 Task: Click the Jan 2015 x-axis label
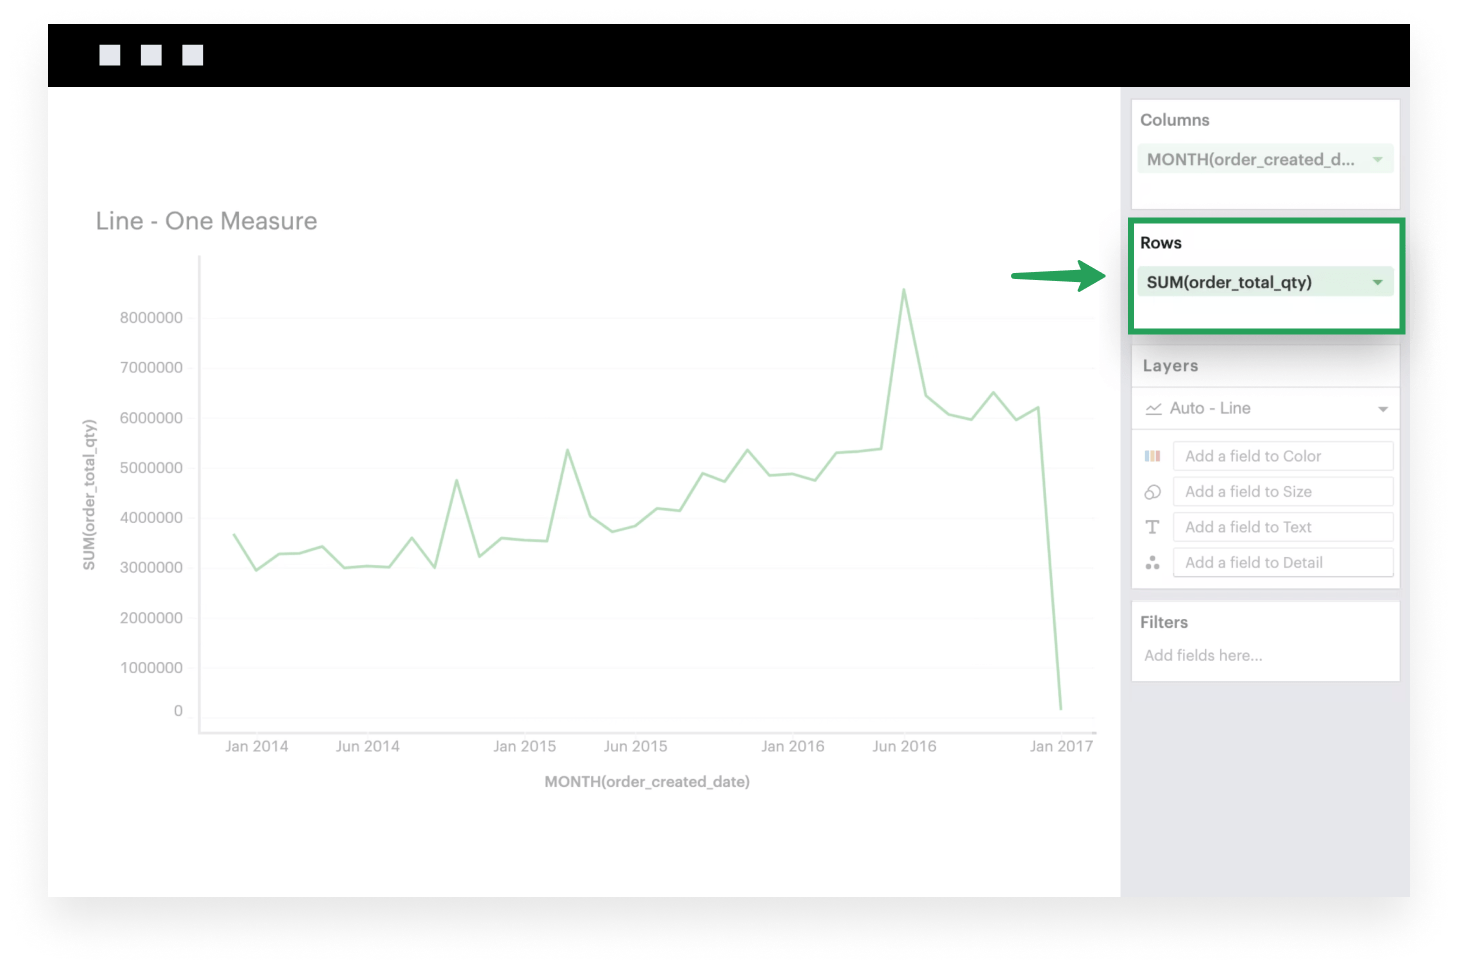click(524, 746)
